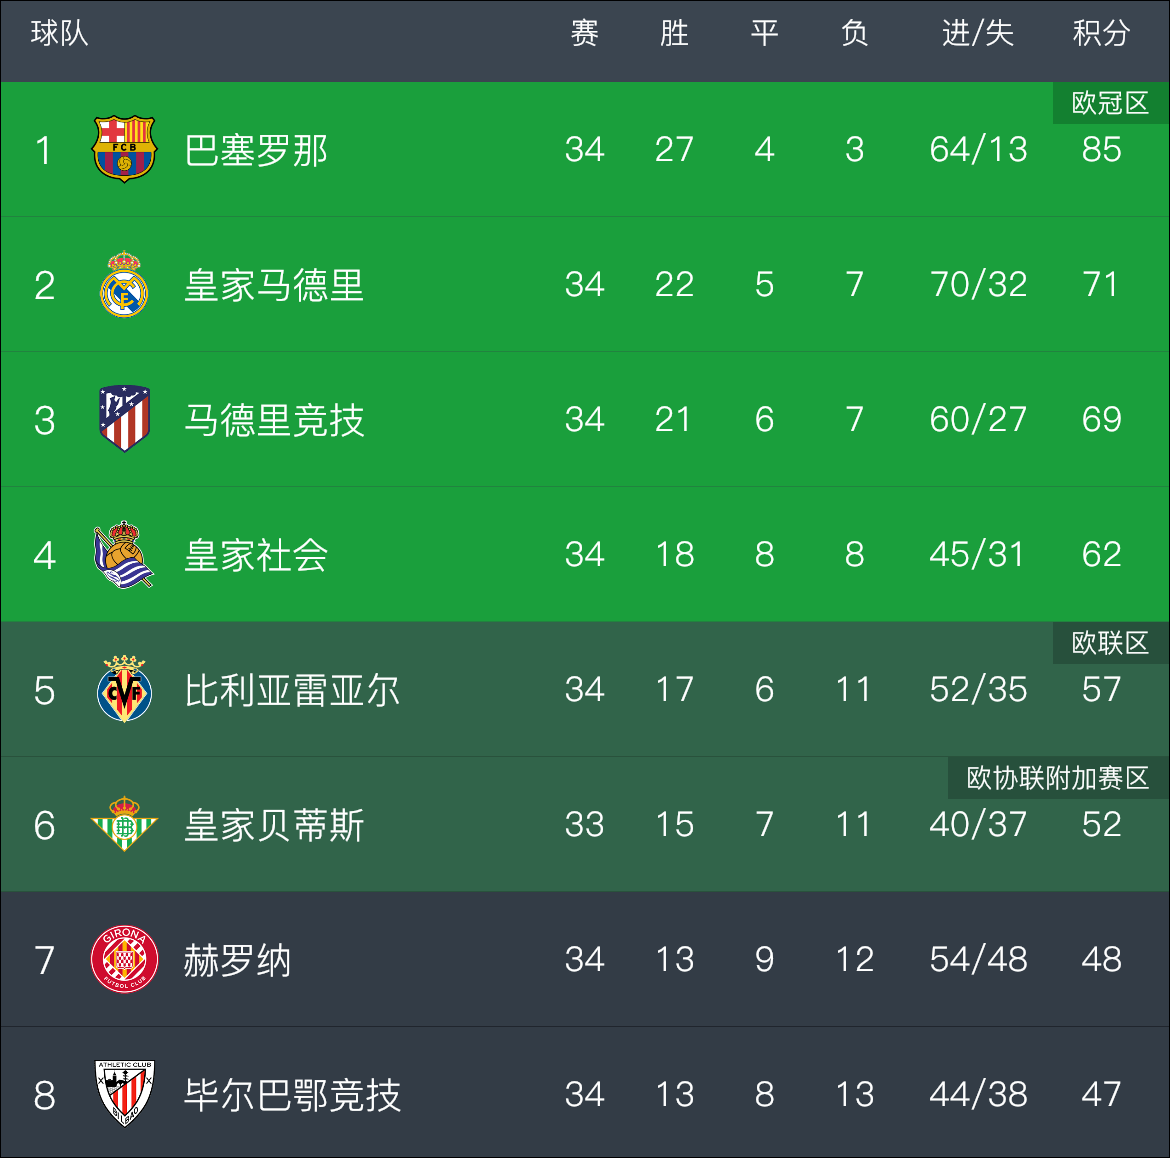1170x1158 pixels.
Task: Open team name 皇家马德里
Action: pos(274,285)
